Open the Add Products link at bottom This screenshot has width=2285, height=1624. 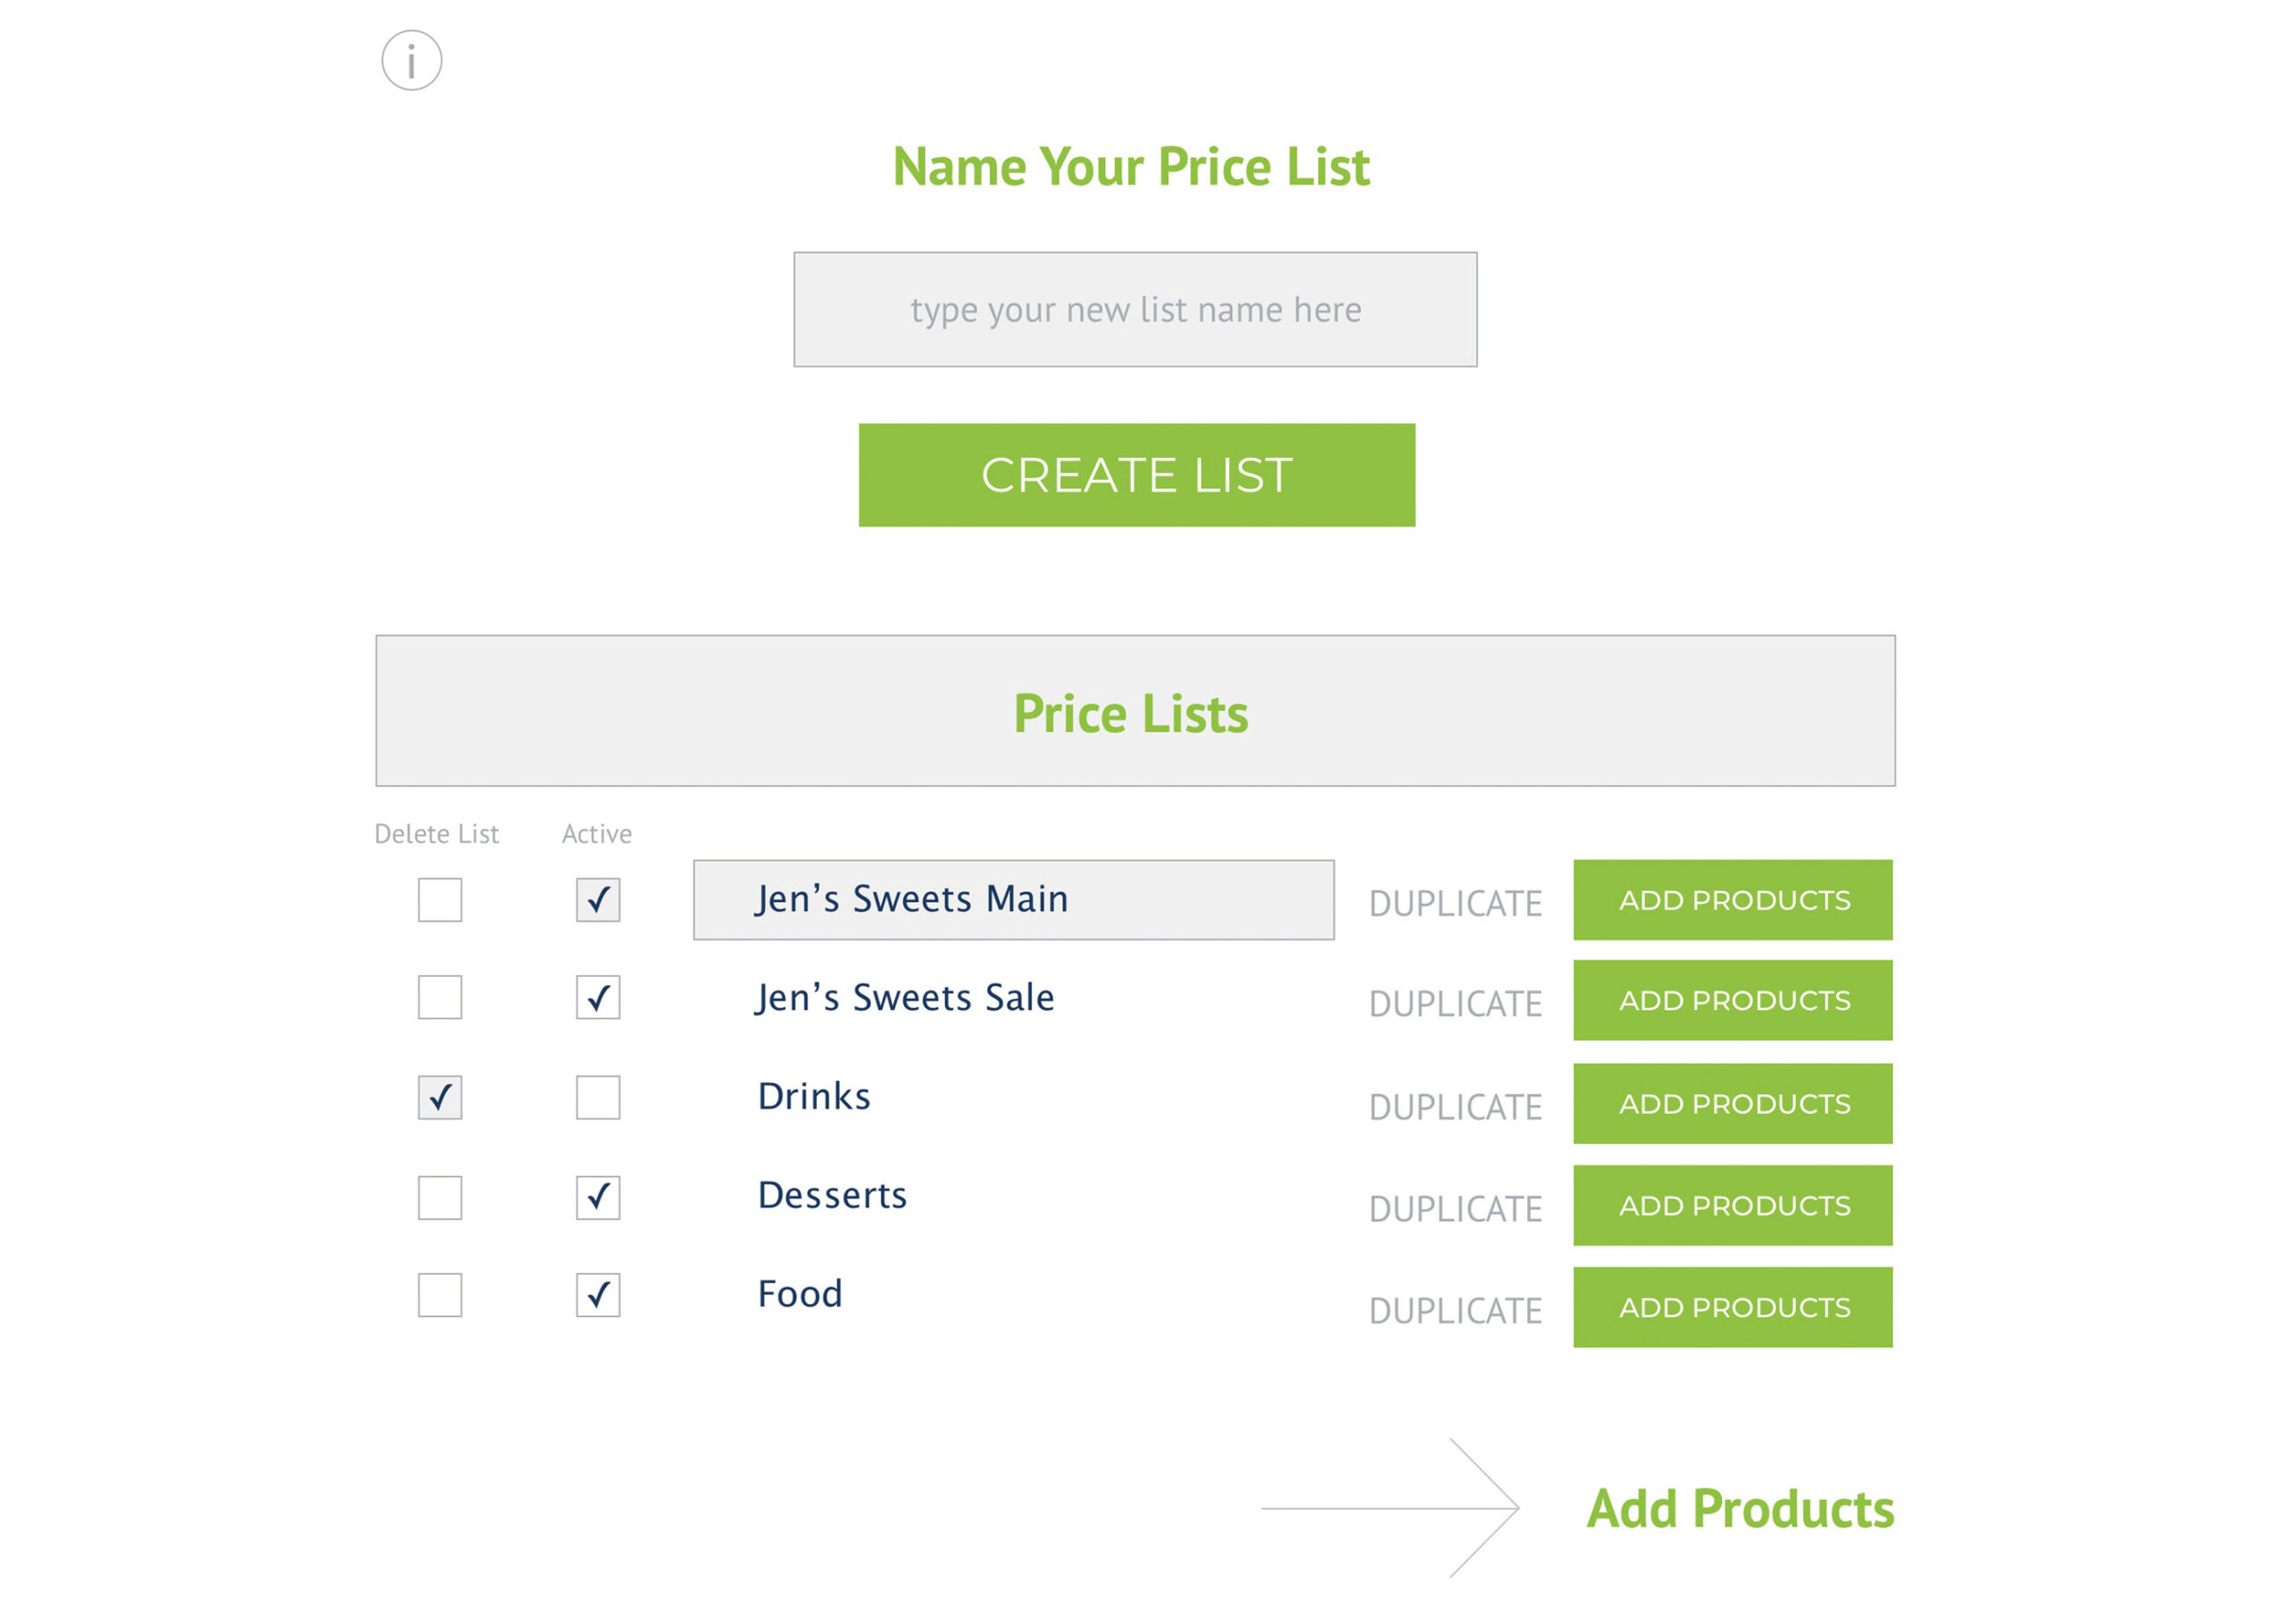(x=1740, y=1509)
